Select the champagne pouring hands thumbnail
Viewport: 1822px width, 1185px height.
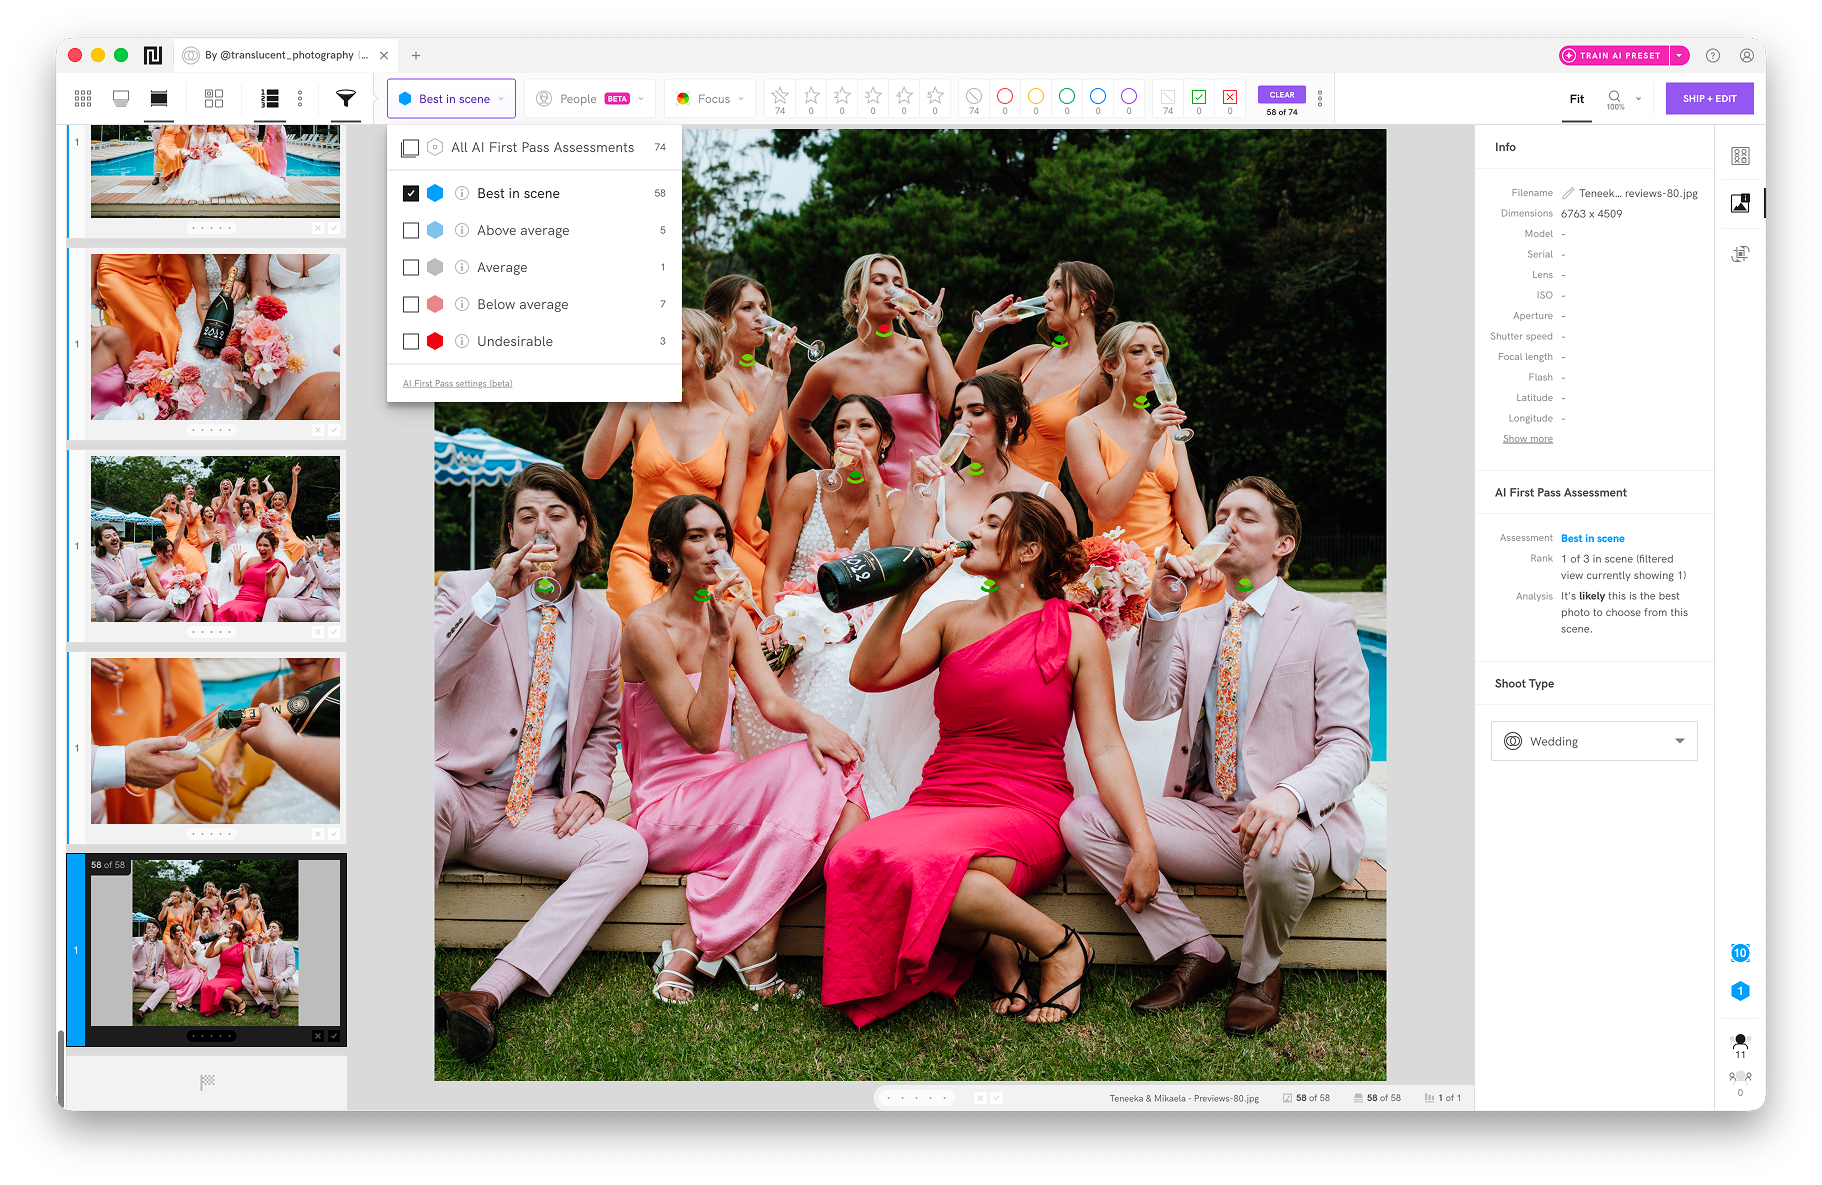pos(215,741)
